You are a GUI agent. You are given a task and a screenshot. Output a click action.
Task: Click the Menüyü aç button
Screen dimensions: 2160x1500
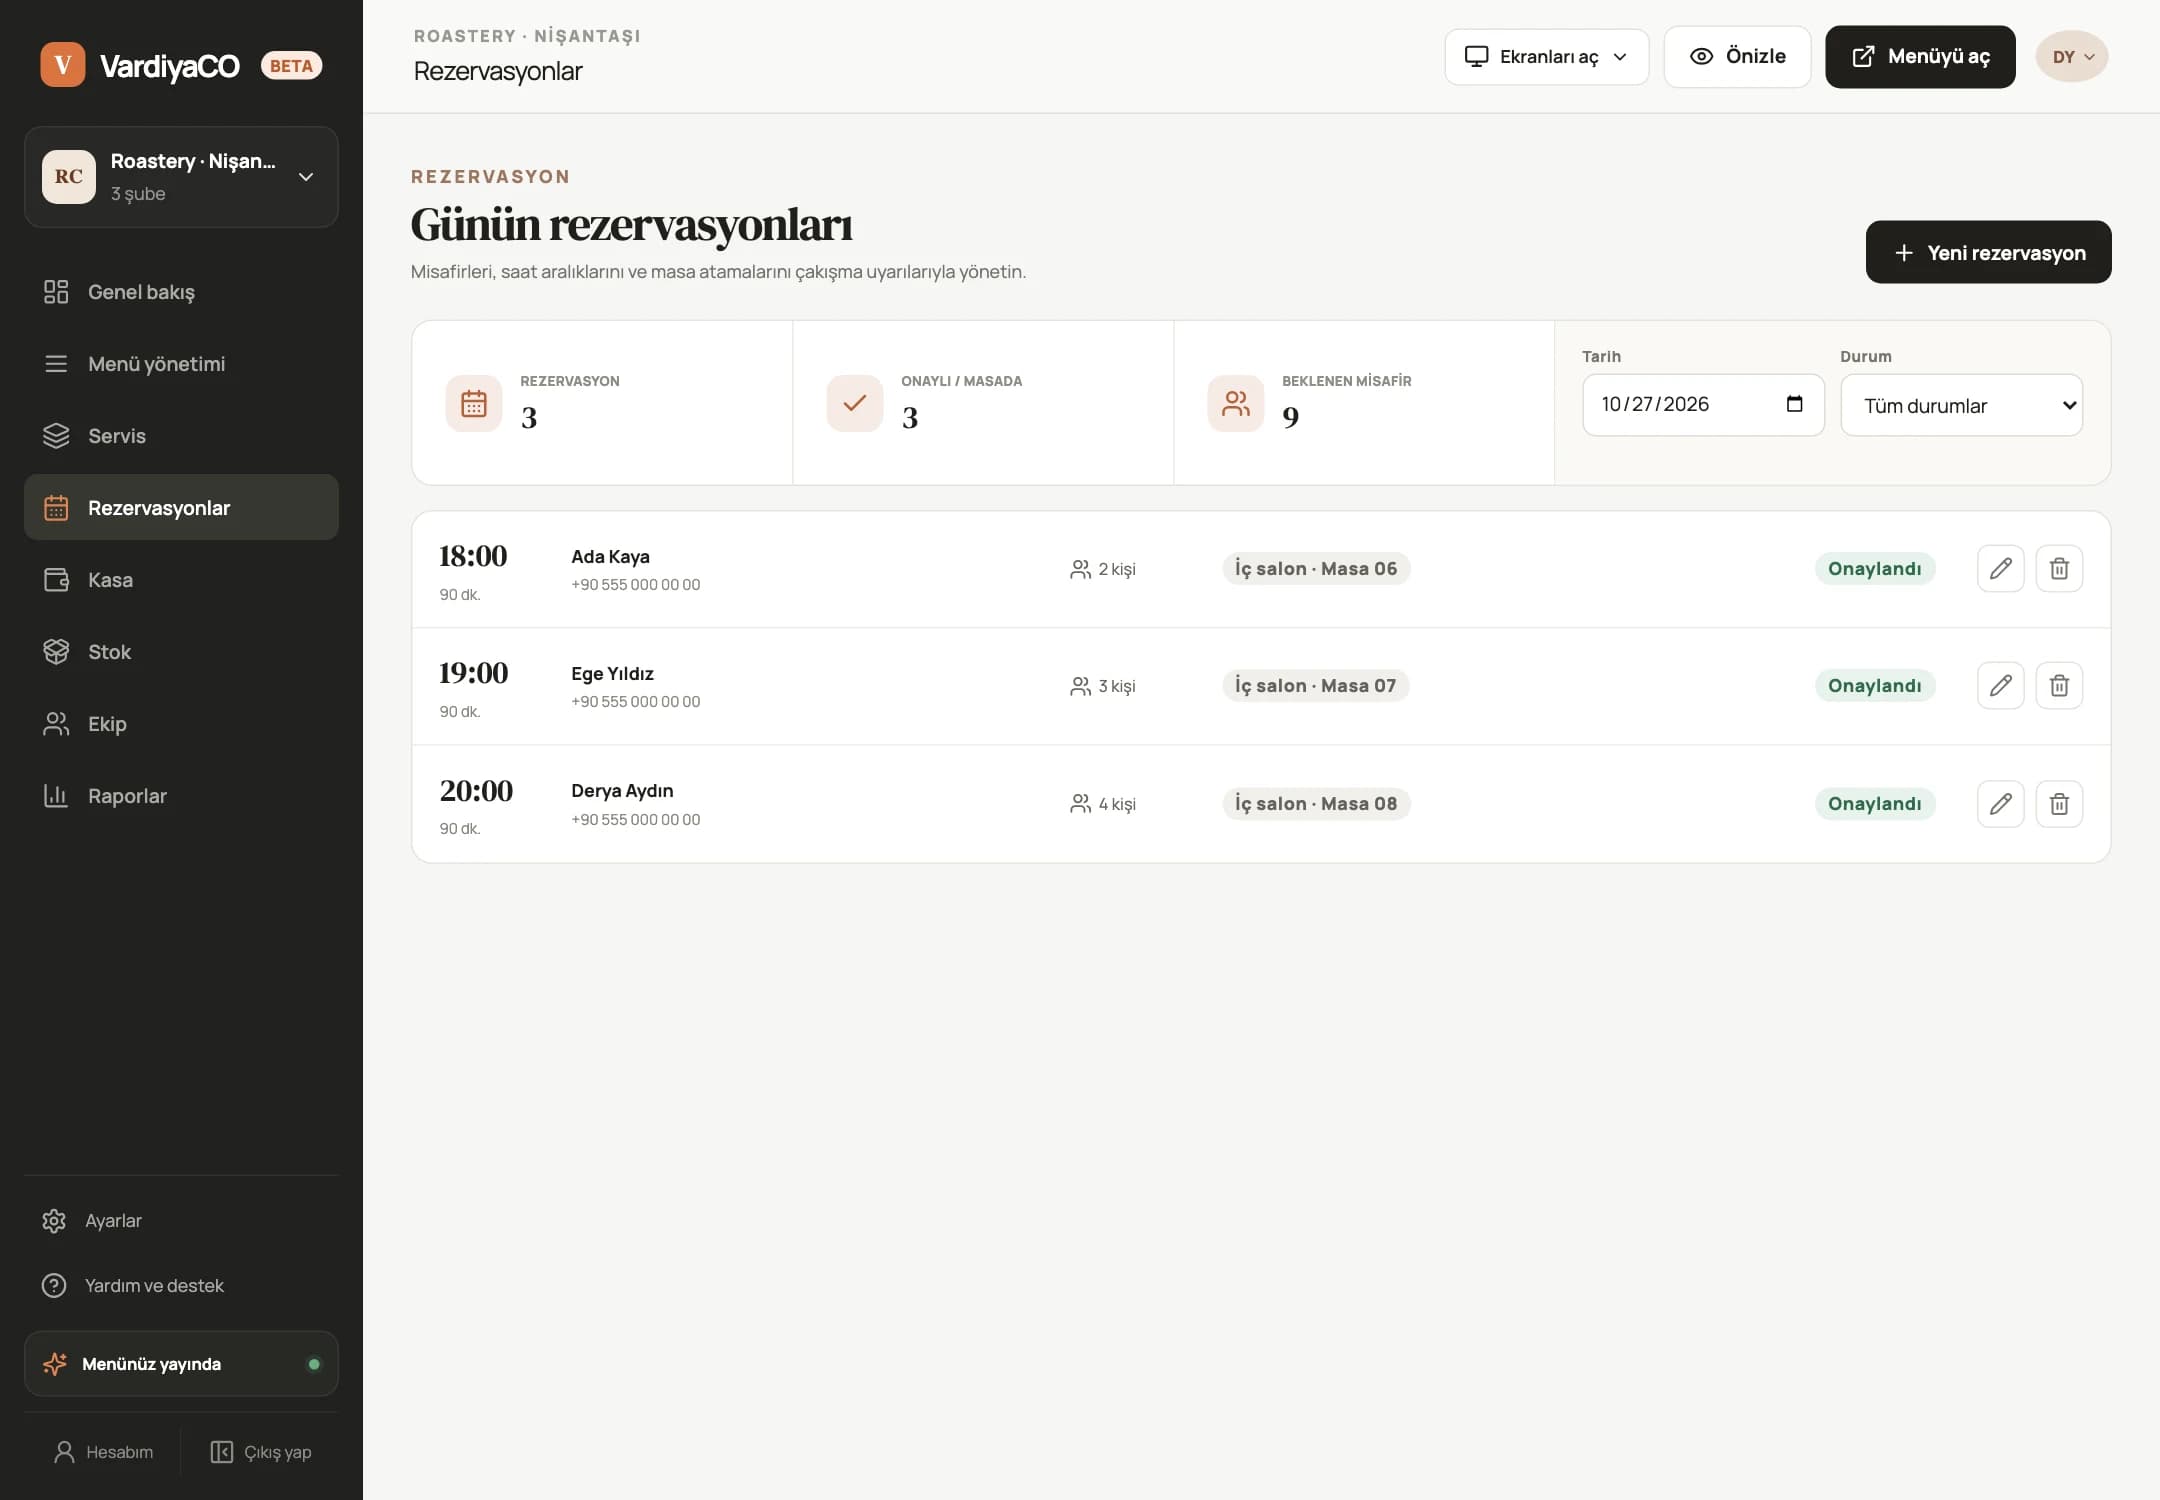click(1920, 57)
